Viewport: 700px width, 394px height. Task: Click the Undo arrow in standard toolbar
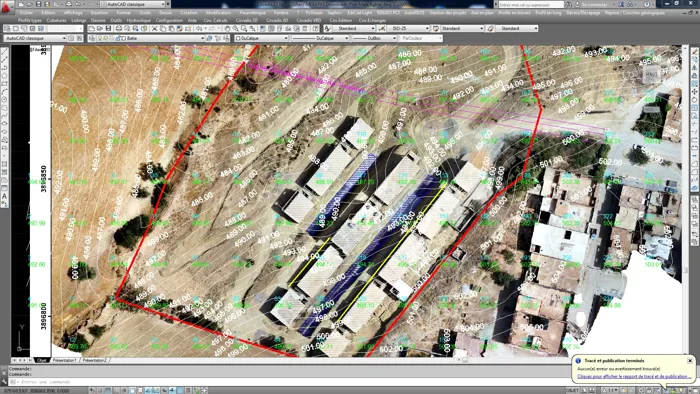[x=199, y=29]
